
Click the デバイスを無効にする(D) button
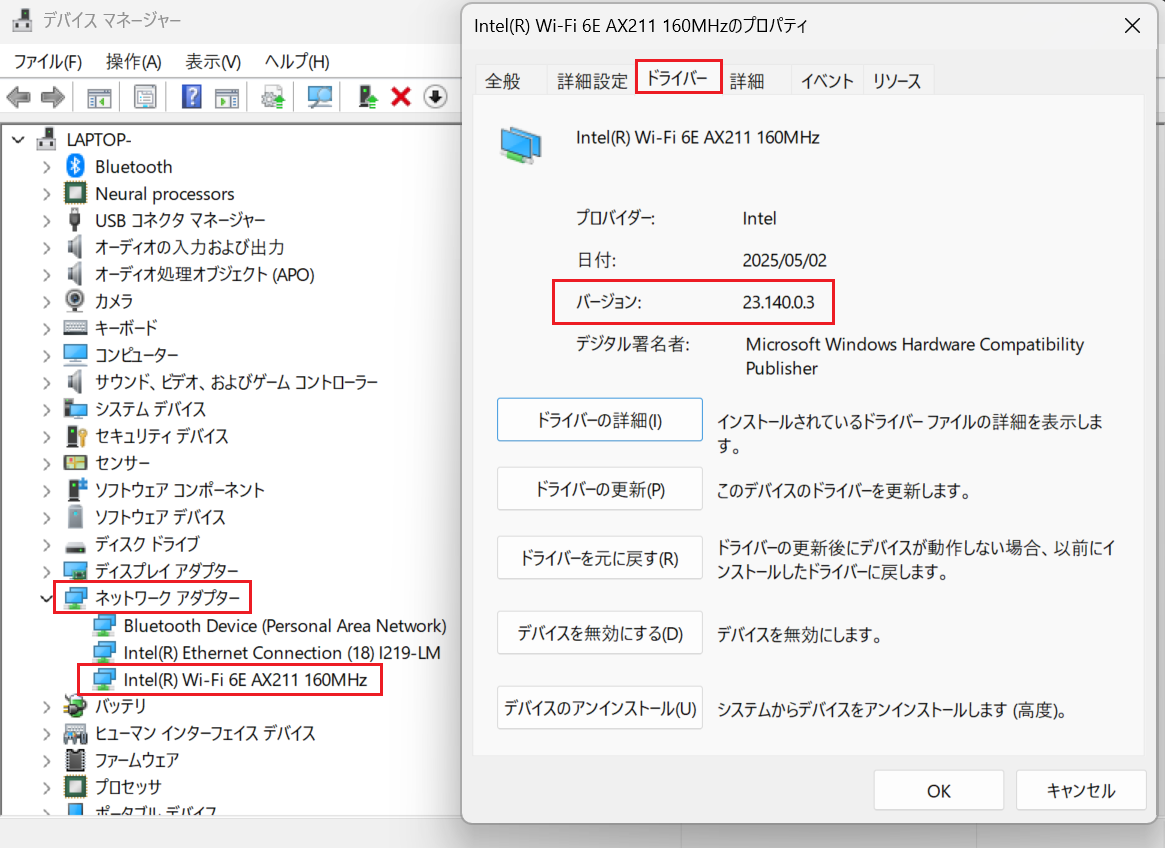click(600, 633)
